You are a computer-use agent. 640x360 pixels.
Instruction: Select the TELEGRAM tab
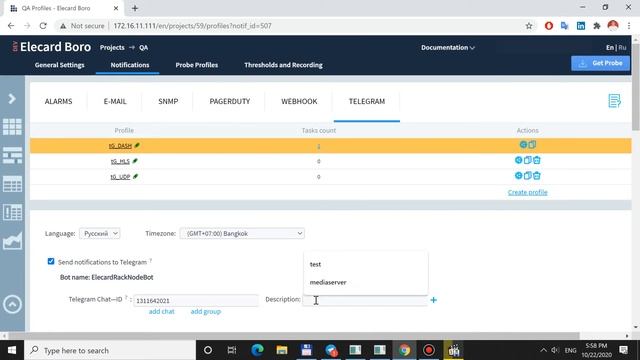(x=367, y=101)
